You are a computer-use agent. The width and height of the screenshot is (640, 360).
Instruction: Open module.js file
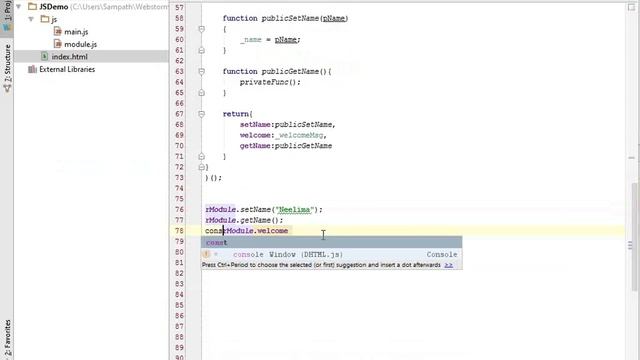click(80, 44)
